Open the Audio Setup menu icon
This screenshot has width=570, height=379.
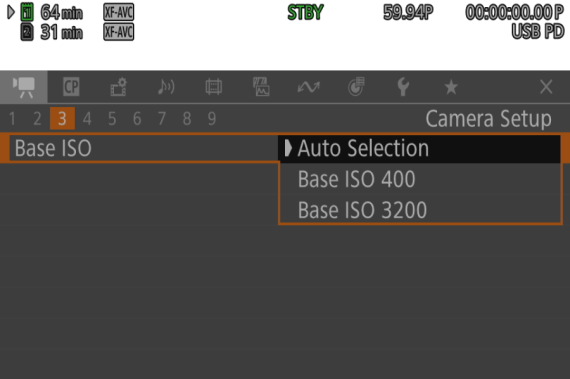click(166, 87)
